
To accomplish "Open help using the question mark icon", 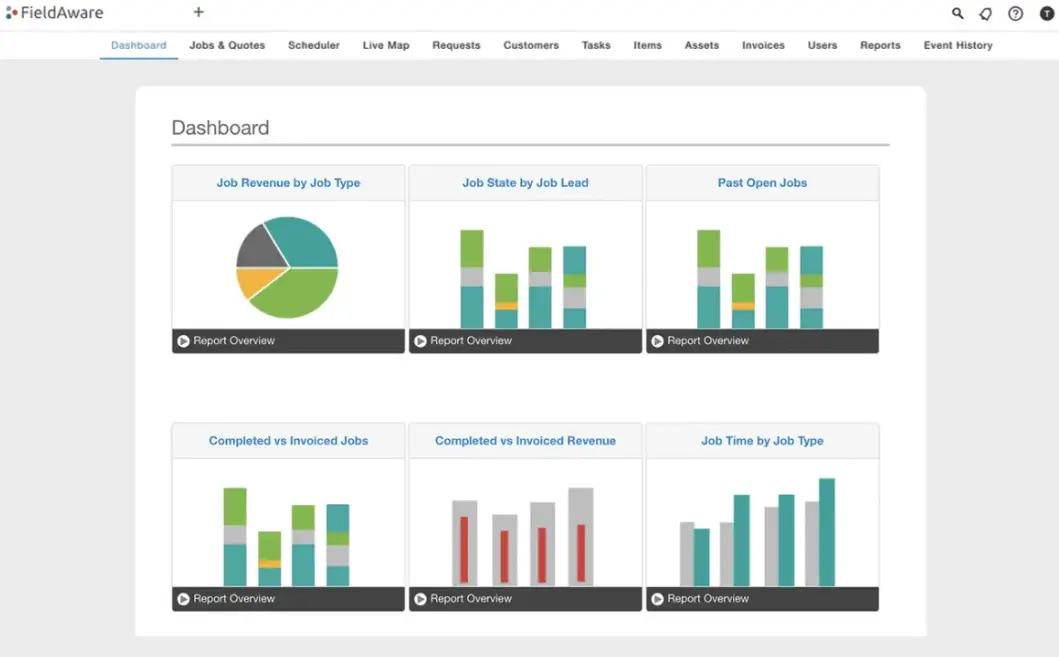I will (x=1014, y=13).
